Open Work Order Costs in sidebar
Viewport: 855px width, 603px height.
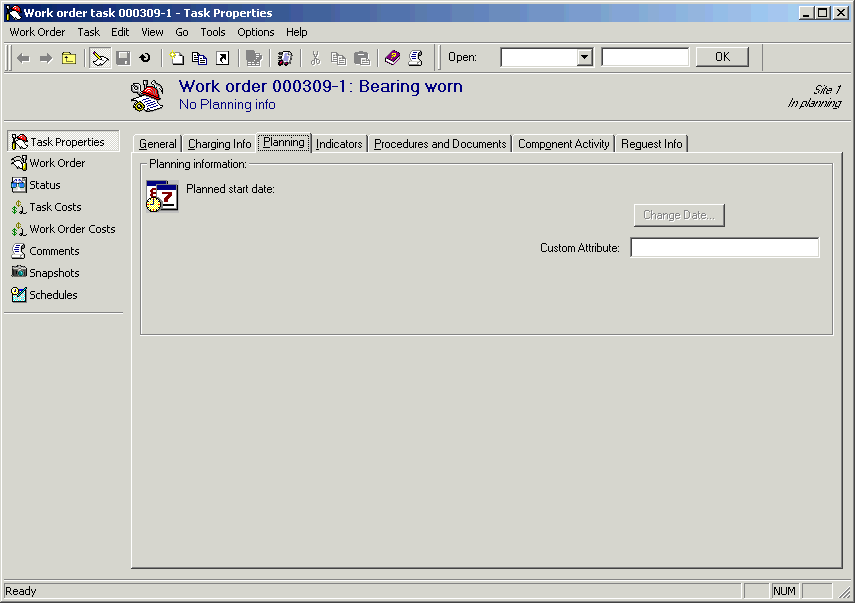click(63, 229)
